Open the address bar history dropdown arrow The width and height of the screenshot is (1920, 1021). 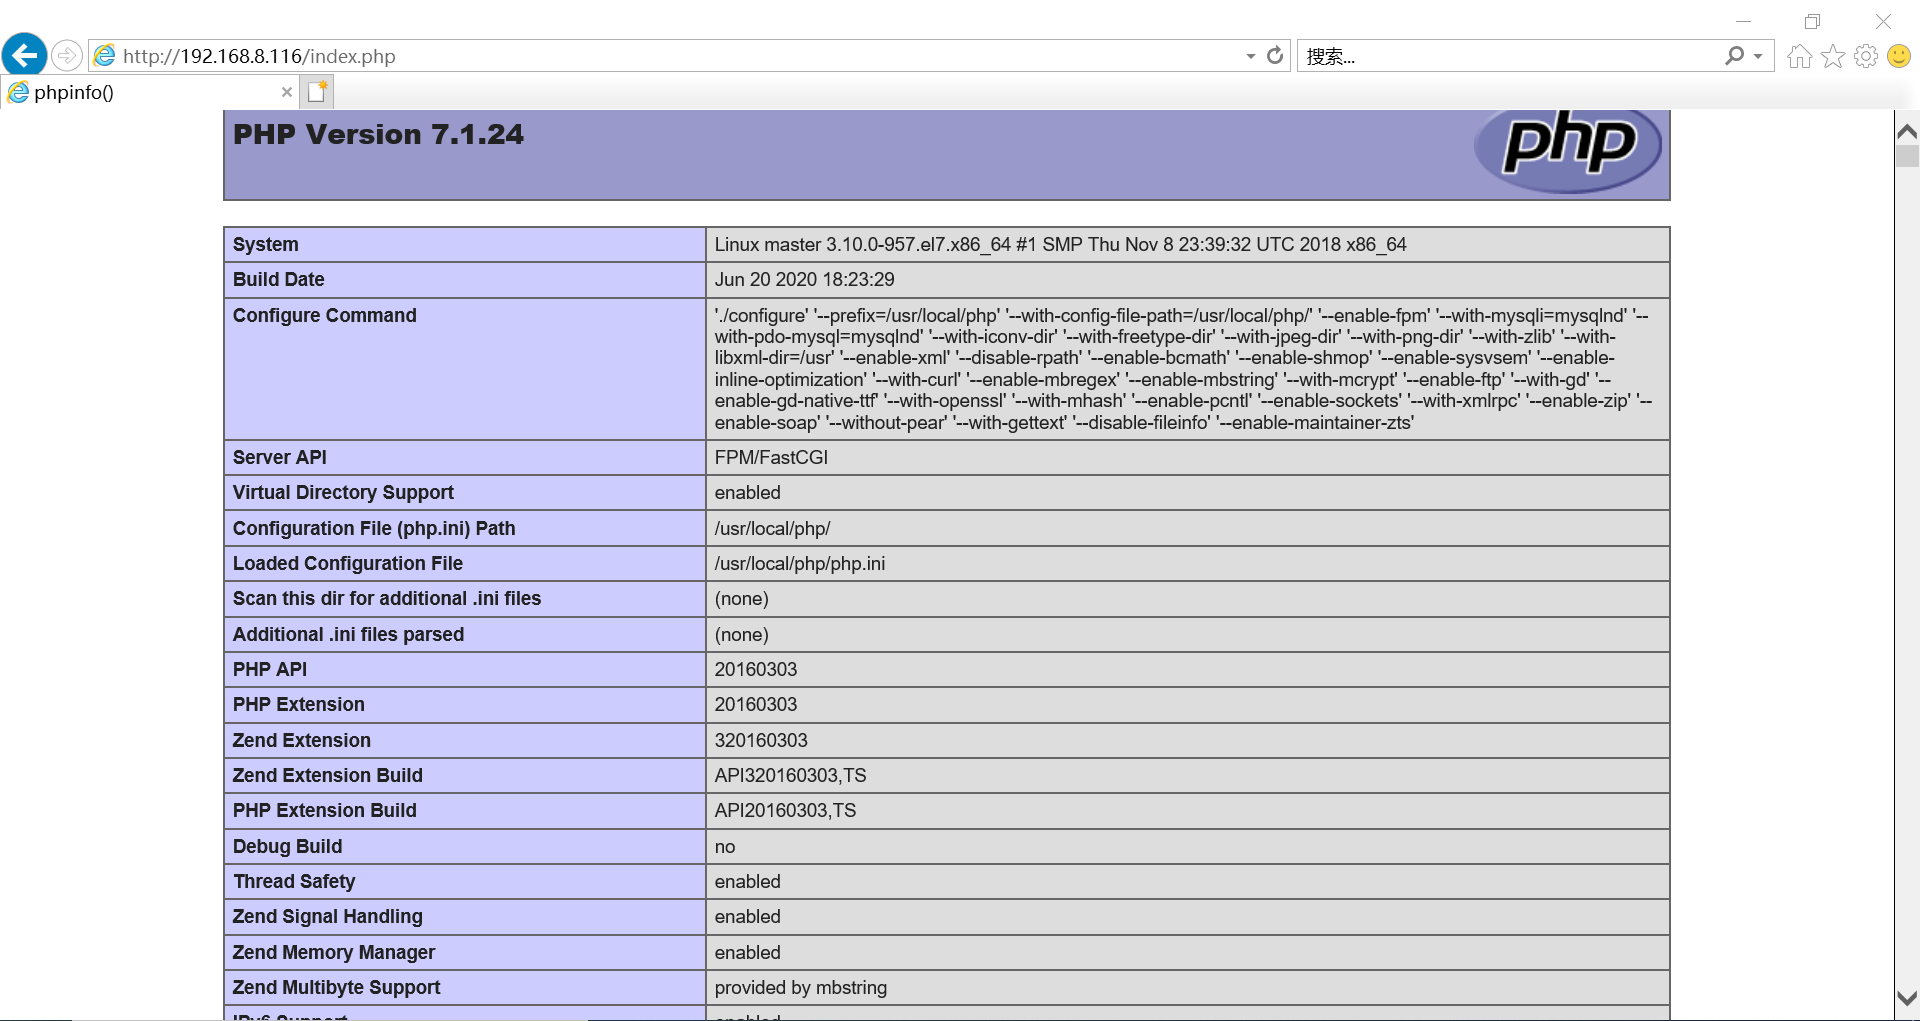(1250, 57)
